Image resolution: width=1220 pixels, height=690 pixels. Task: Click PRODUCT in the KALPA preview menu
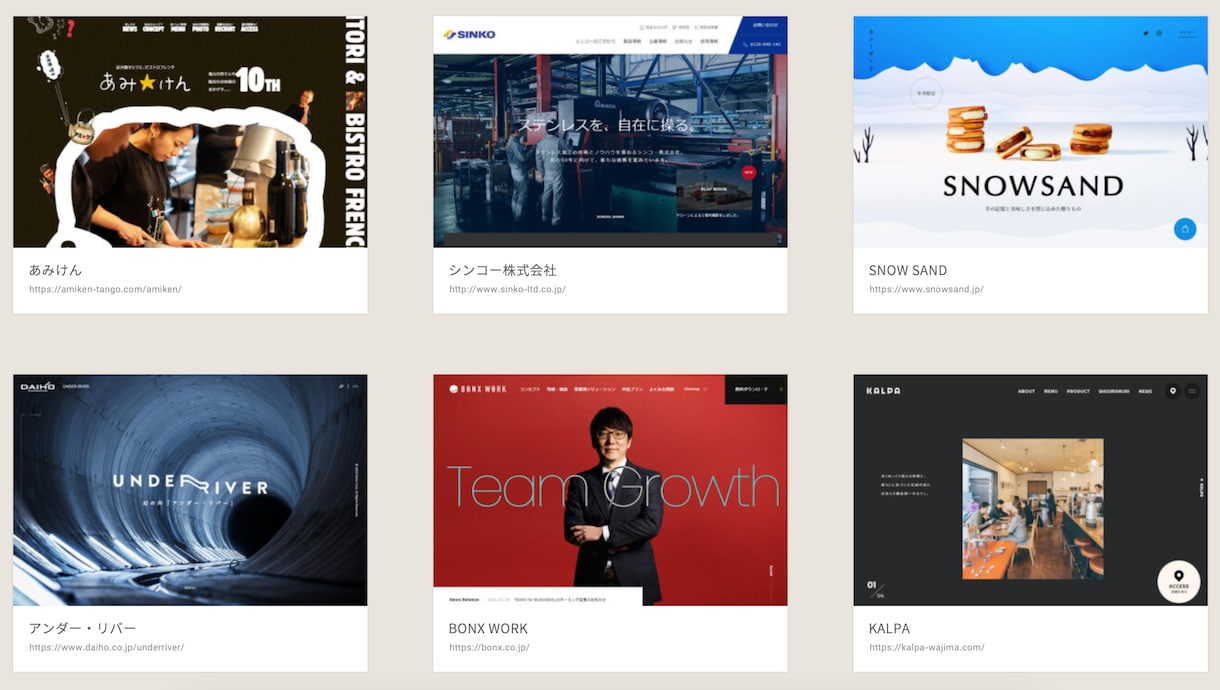(1078, 391)
